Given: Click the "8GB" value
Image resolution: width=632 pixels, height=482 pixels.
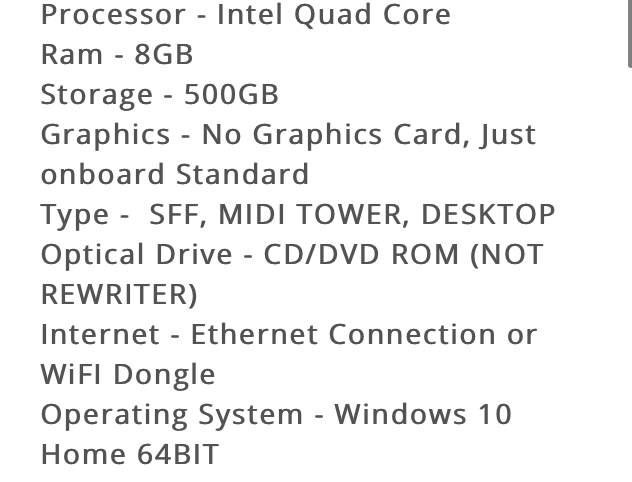Looking at the screenshot, I should 164,54.
